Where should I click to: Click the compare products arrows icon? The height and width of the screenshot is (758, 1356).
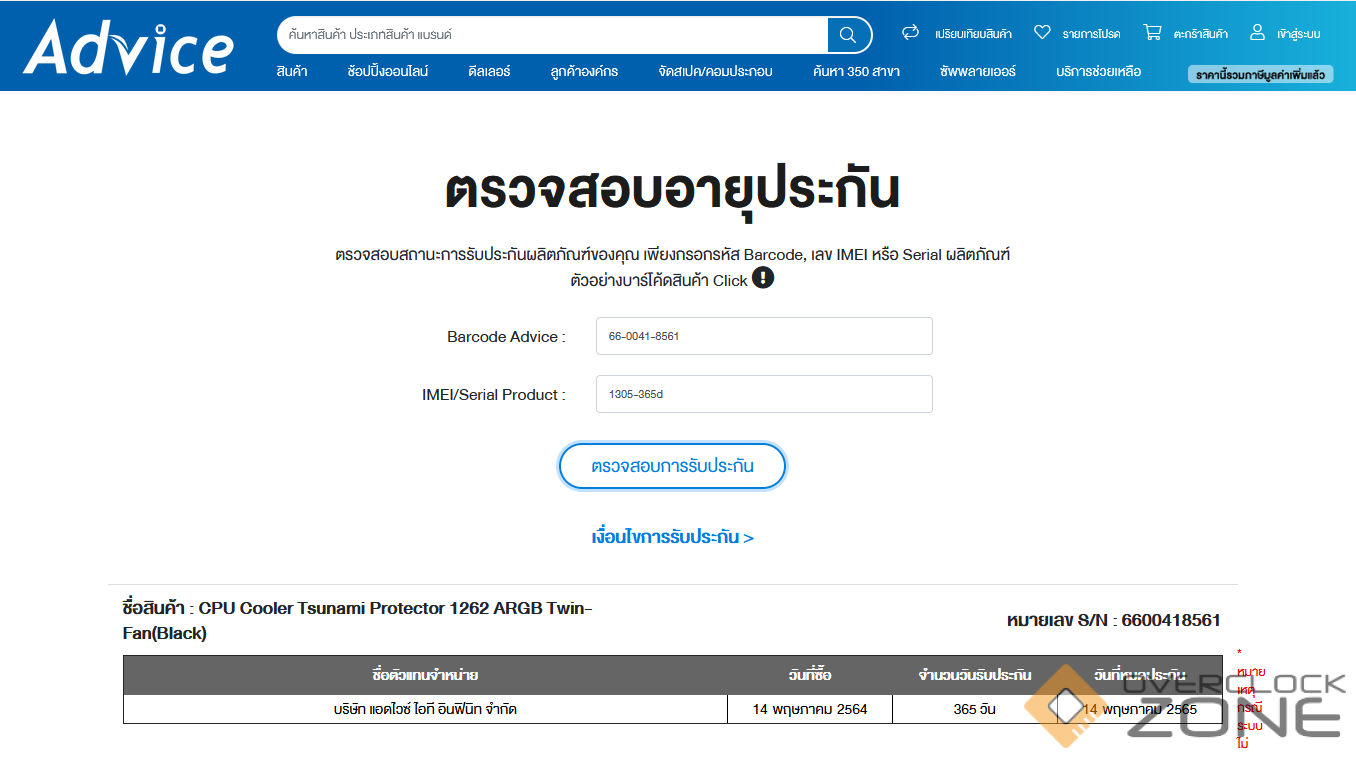(910, 33)
